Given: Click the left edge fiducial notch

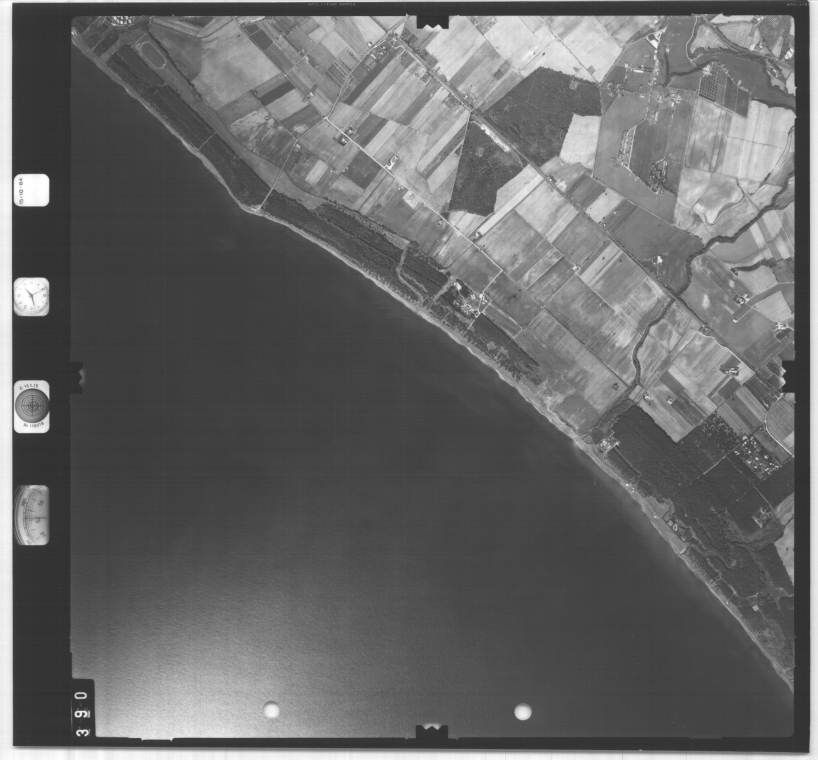Looking at the screenshot, I should [x=76, y=375].
